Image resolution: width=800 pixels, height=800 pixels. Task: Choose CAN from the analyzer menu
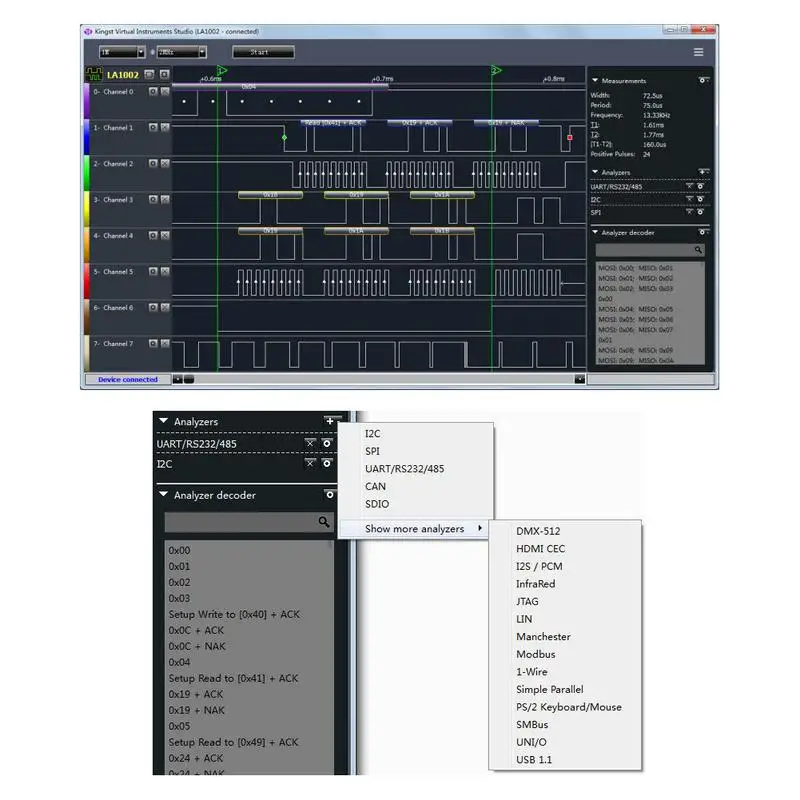[x=376, y=486]
